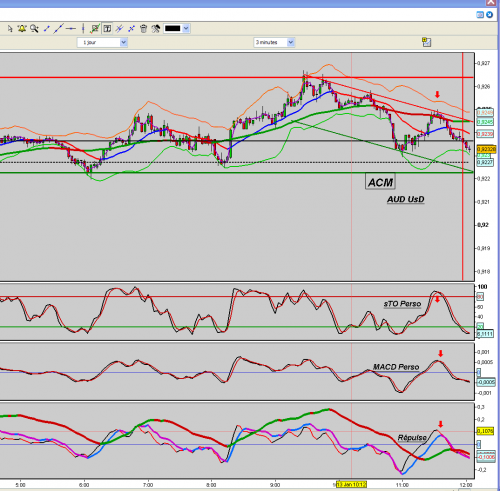Click the round blue arrow icon
500x491 pixels.
(489, 15)
